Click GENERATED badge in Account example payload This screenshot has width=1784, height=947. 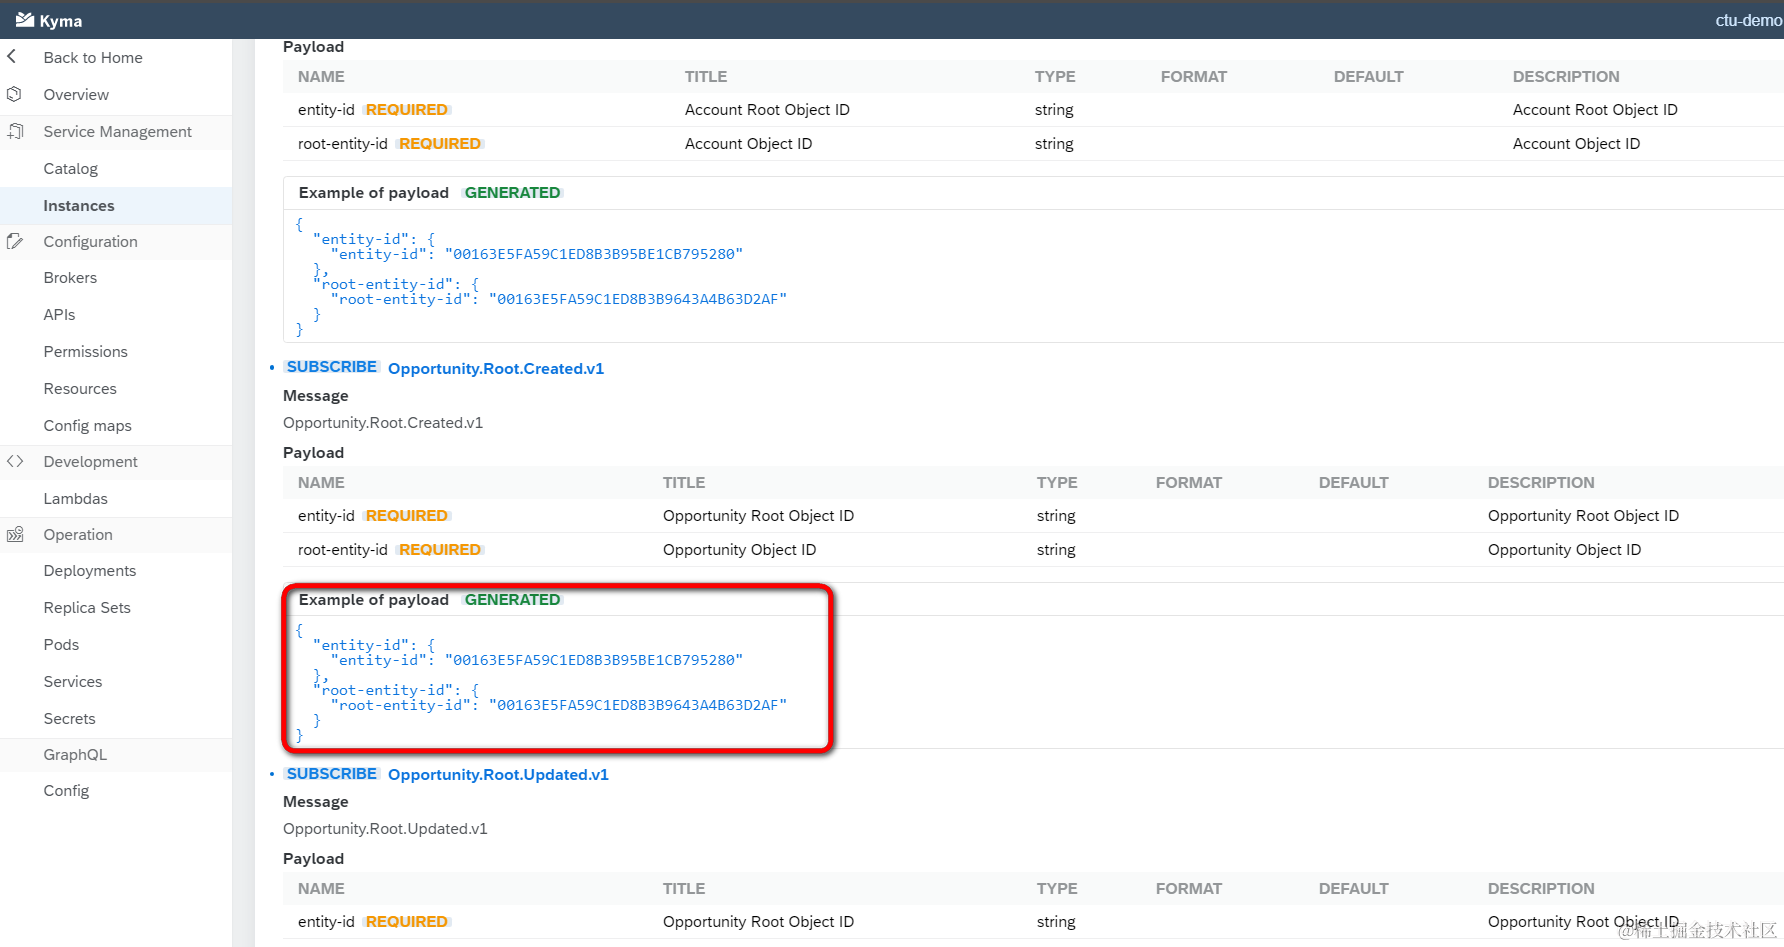(512, 193)
